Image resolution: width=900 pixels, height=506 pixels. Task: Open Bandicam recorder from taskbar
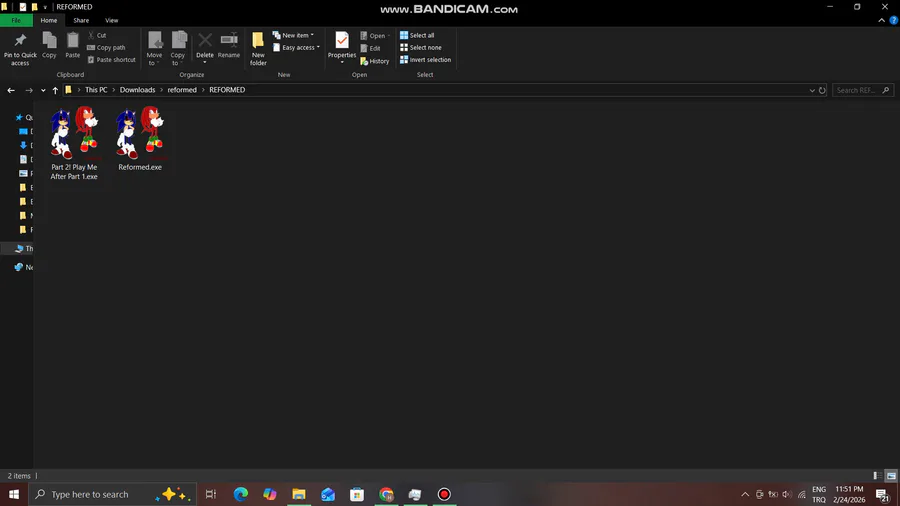pos(444,494)
